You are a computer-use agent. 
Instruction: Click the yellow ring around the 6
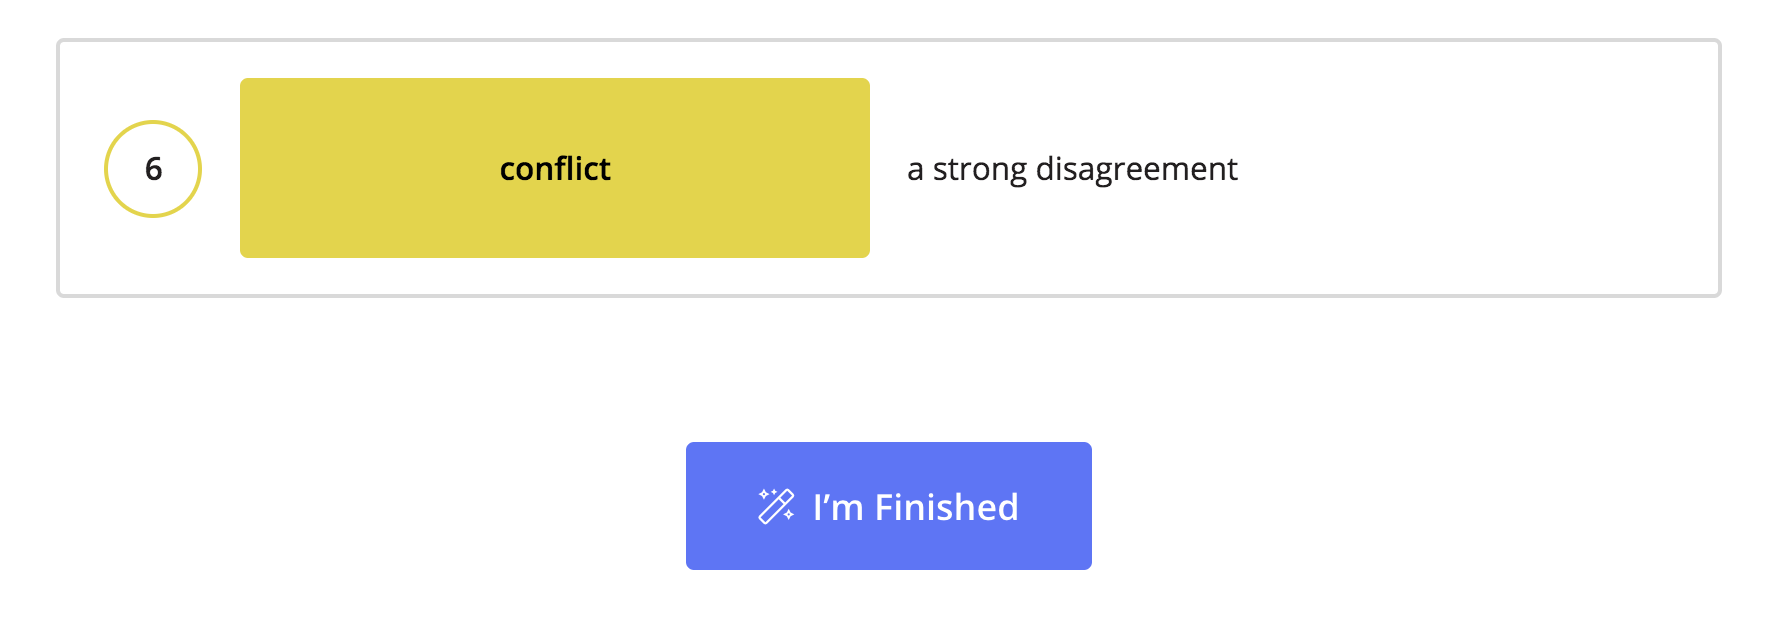coord(153,122)
